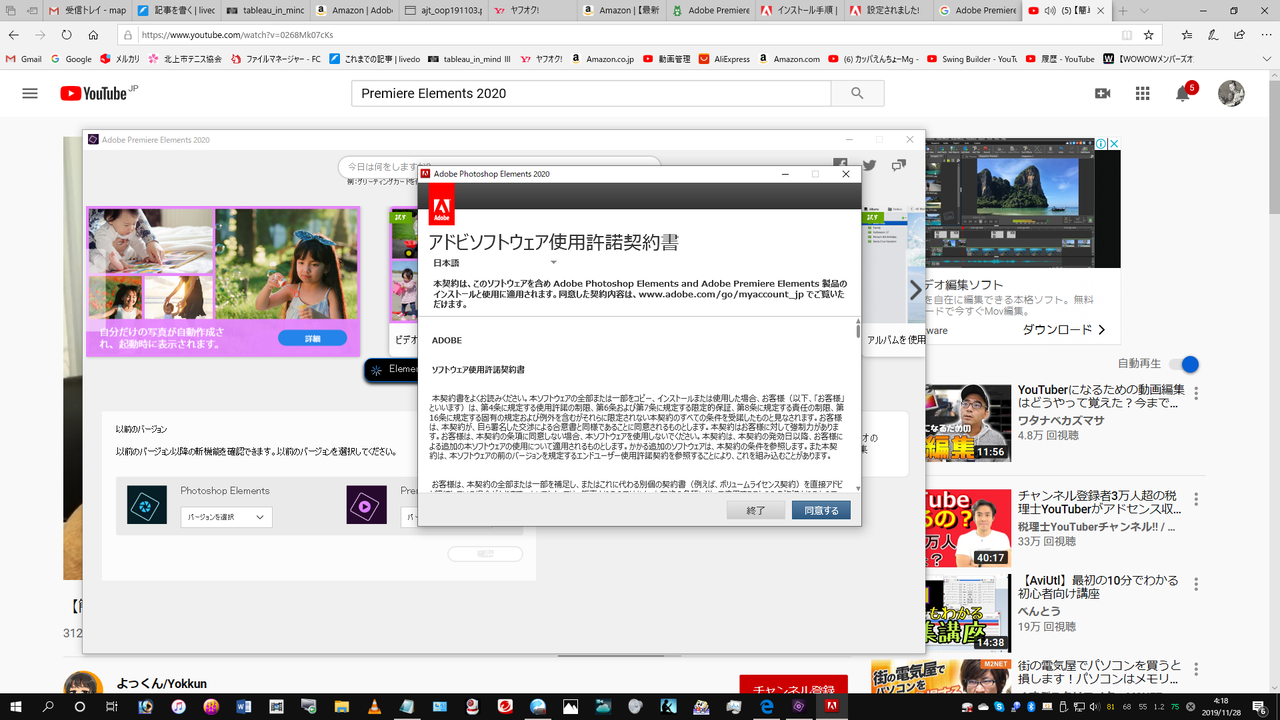Screen dimensions: 1280x720
Task: Open YouTuberになるための動画編集 video thumbnail
Action: [x=968, y=422]
